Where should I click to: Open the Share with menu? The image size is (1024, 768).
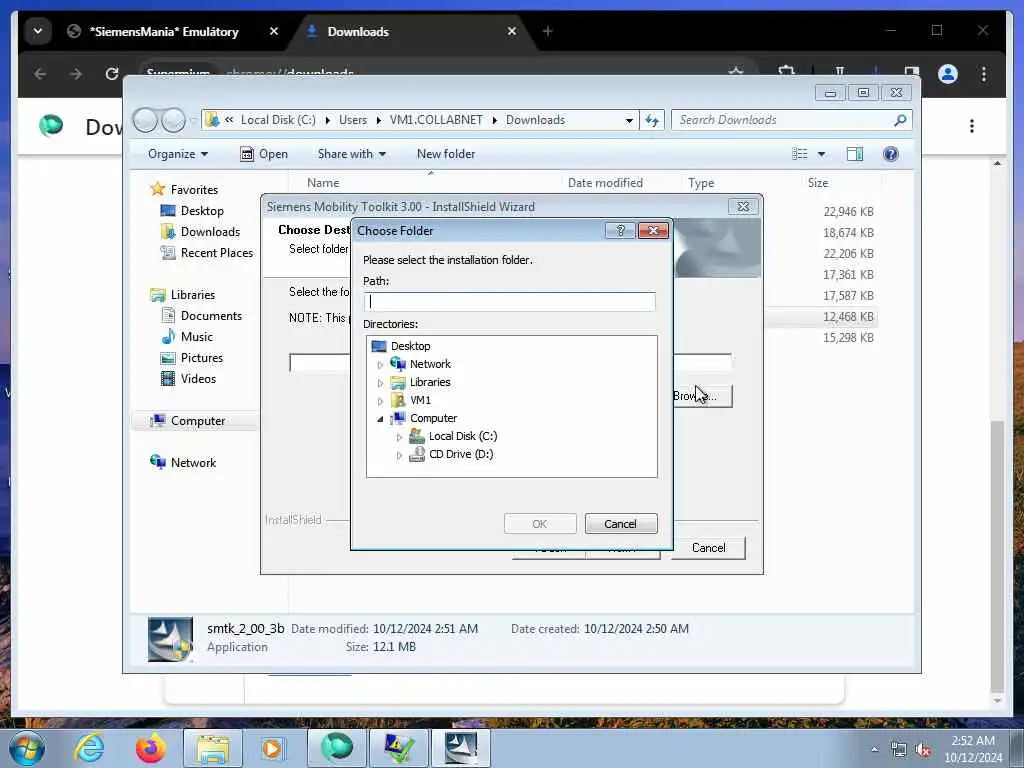pyautogui.click(x=351, y=154)
